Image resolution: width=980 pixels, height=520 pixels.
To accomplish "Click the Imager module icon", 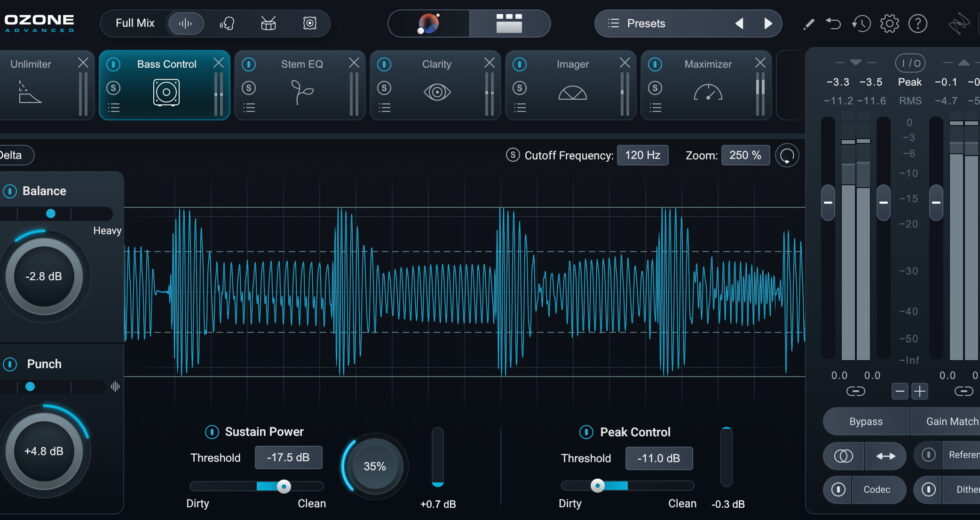I will click(x=572, y=93).
